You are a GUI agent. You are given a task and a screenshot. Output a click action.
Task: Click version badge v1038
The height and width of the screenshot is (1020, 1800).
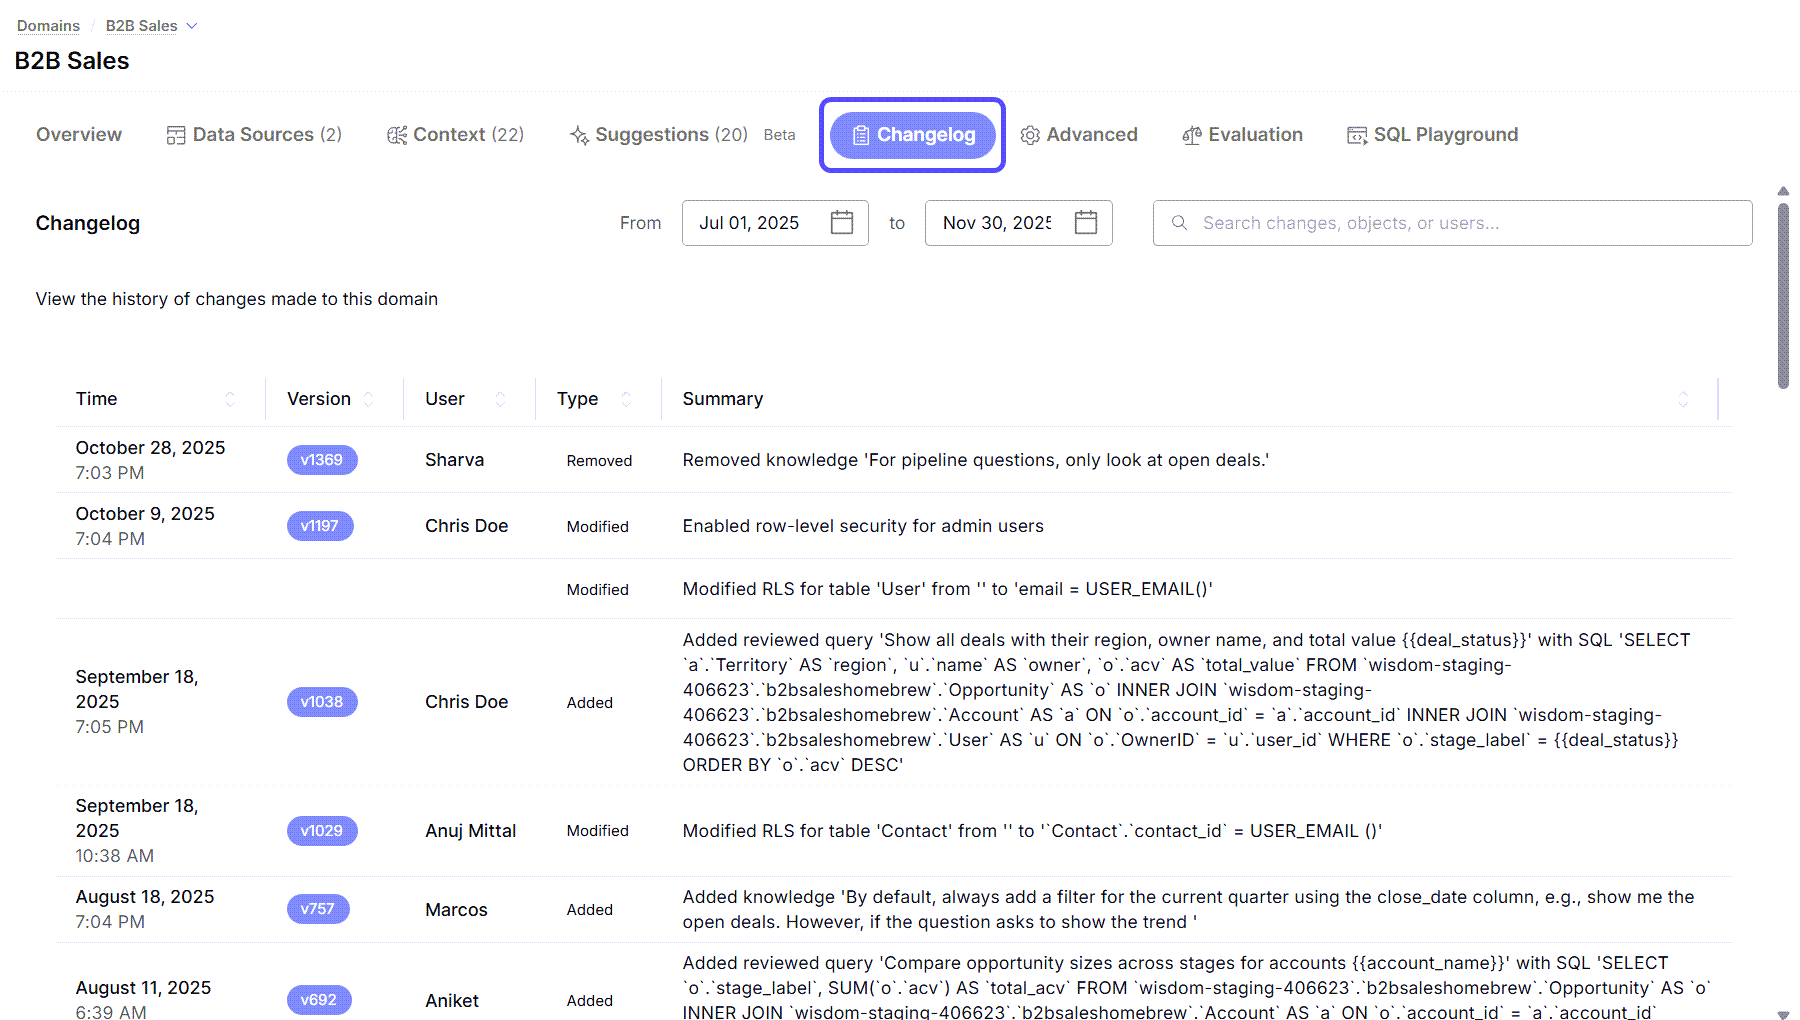(x=322, y=702)
